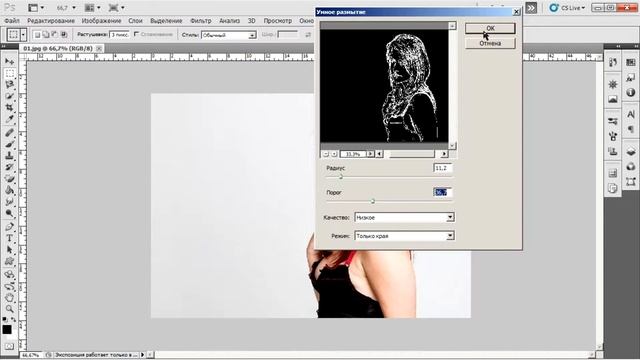Open the Стиль style dropdown in options bar
This screenshot has height=360, width=640.
pos(229,35)
